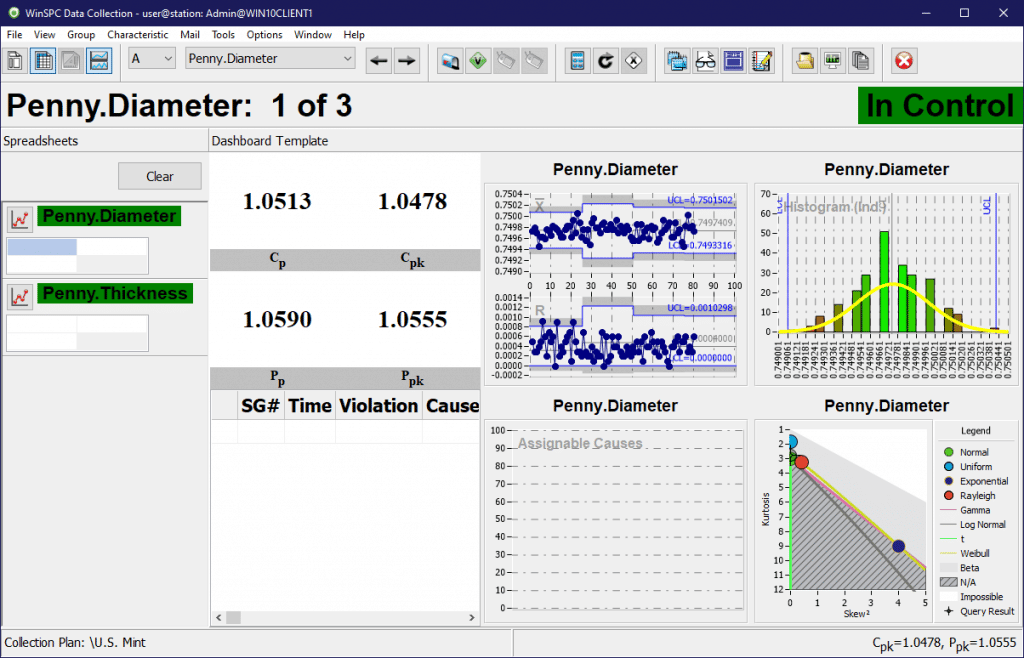Click the Violation column header

377,406
